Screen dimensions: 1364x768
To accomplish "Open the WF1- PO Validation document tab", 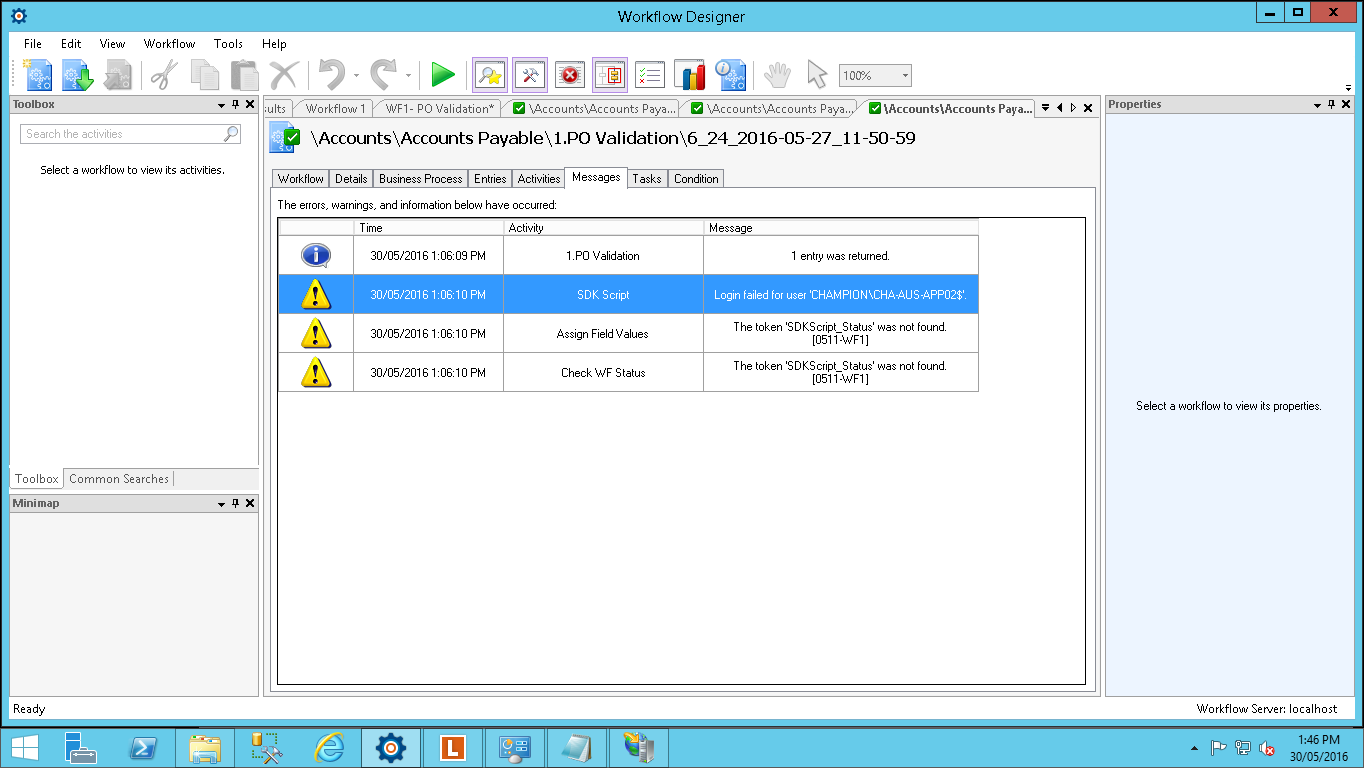I will (x=440, y=109).
